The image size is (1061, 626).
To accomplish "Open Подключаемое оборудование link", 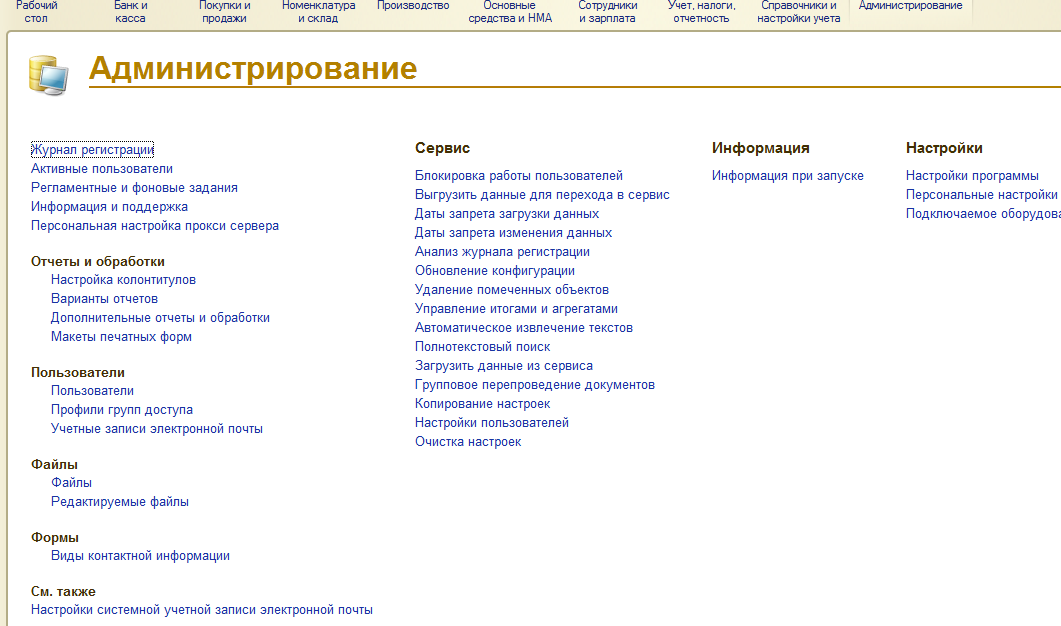I will click(x=983, y=213).
